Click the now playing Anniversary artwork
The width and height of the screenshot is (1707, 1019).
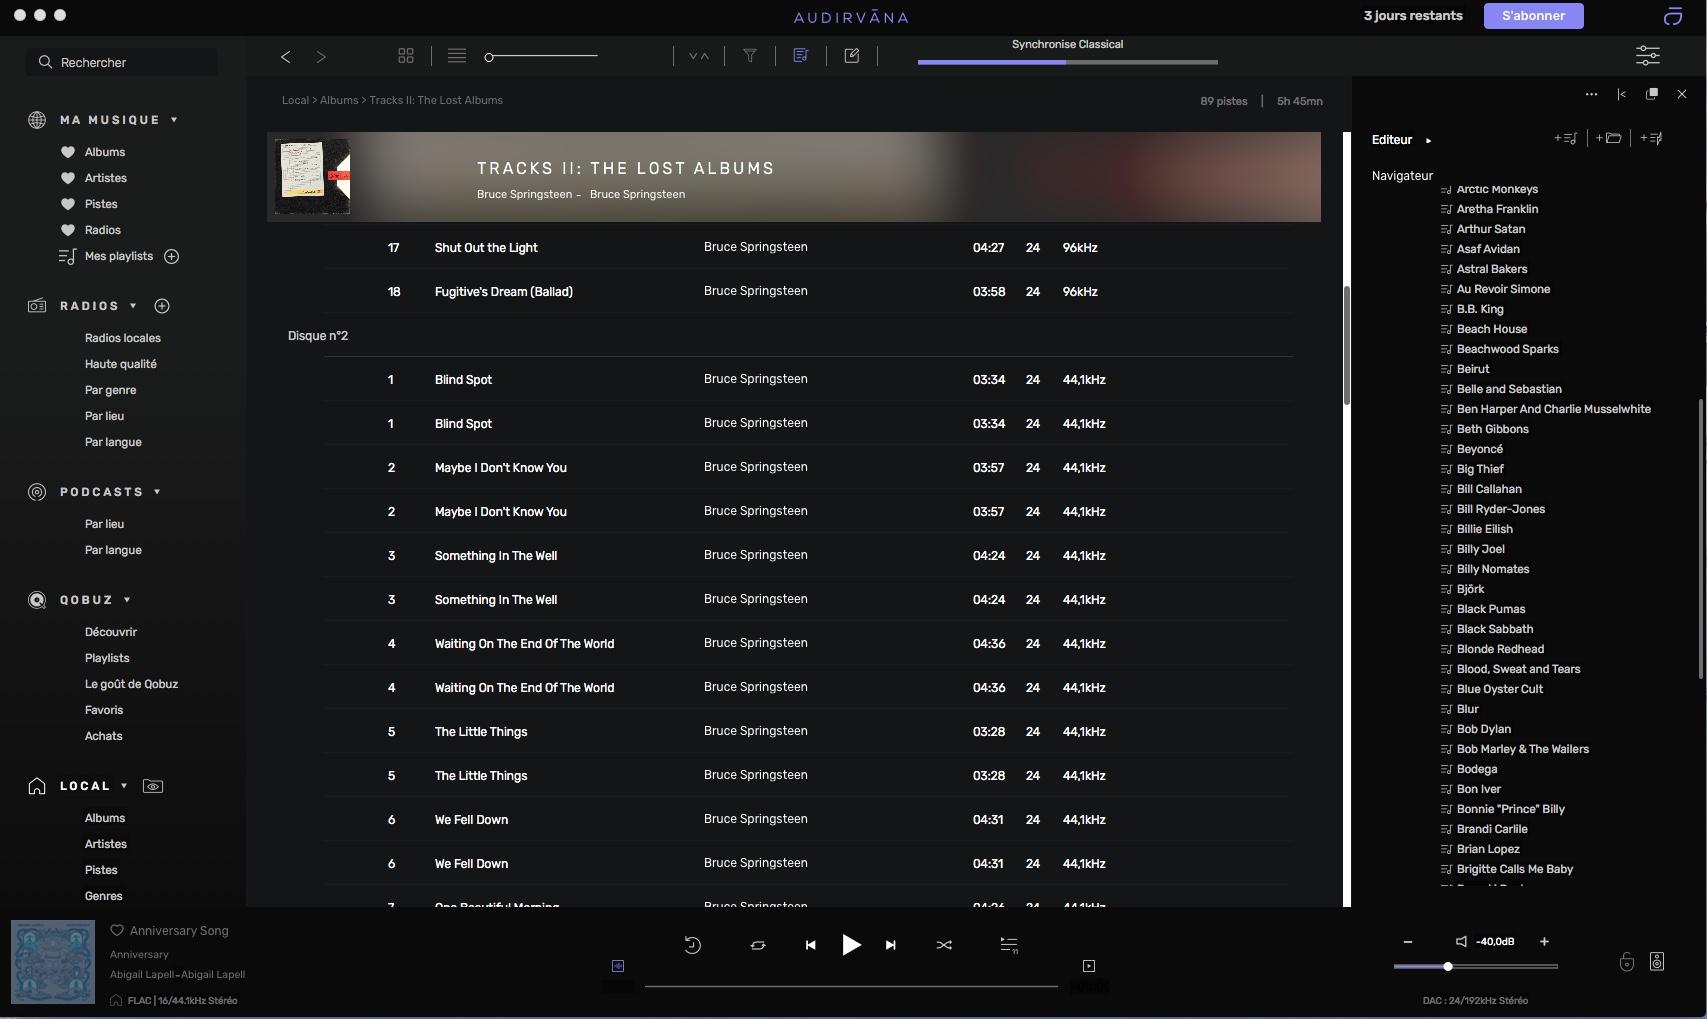[53, 962]
